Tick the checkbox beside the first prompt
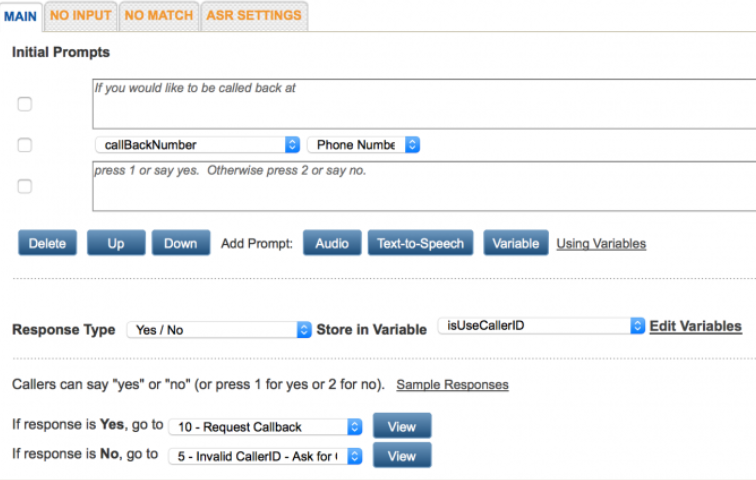Image resolution: width=756 pixels, height=480 pixels. tap(25, 104)
